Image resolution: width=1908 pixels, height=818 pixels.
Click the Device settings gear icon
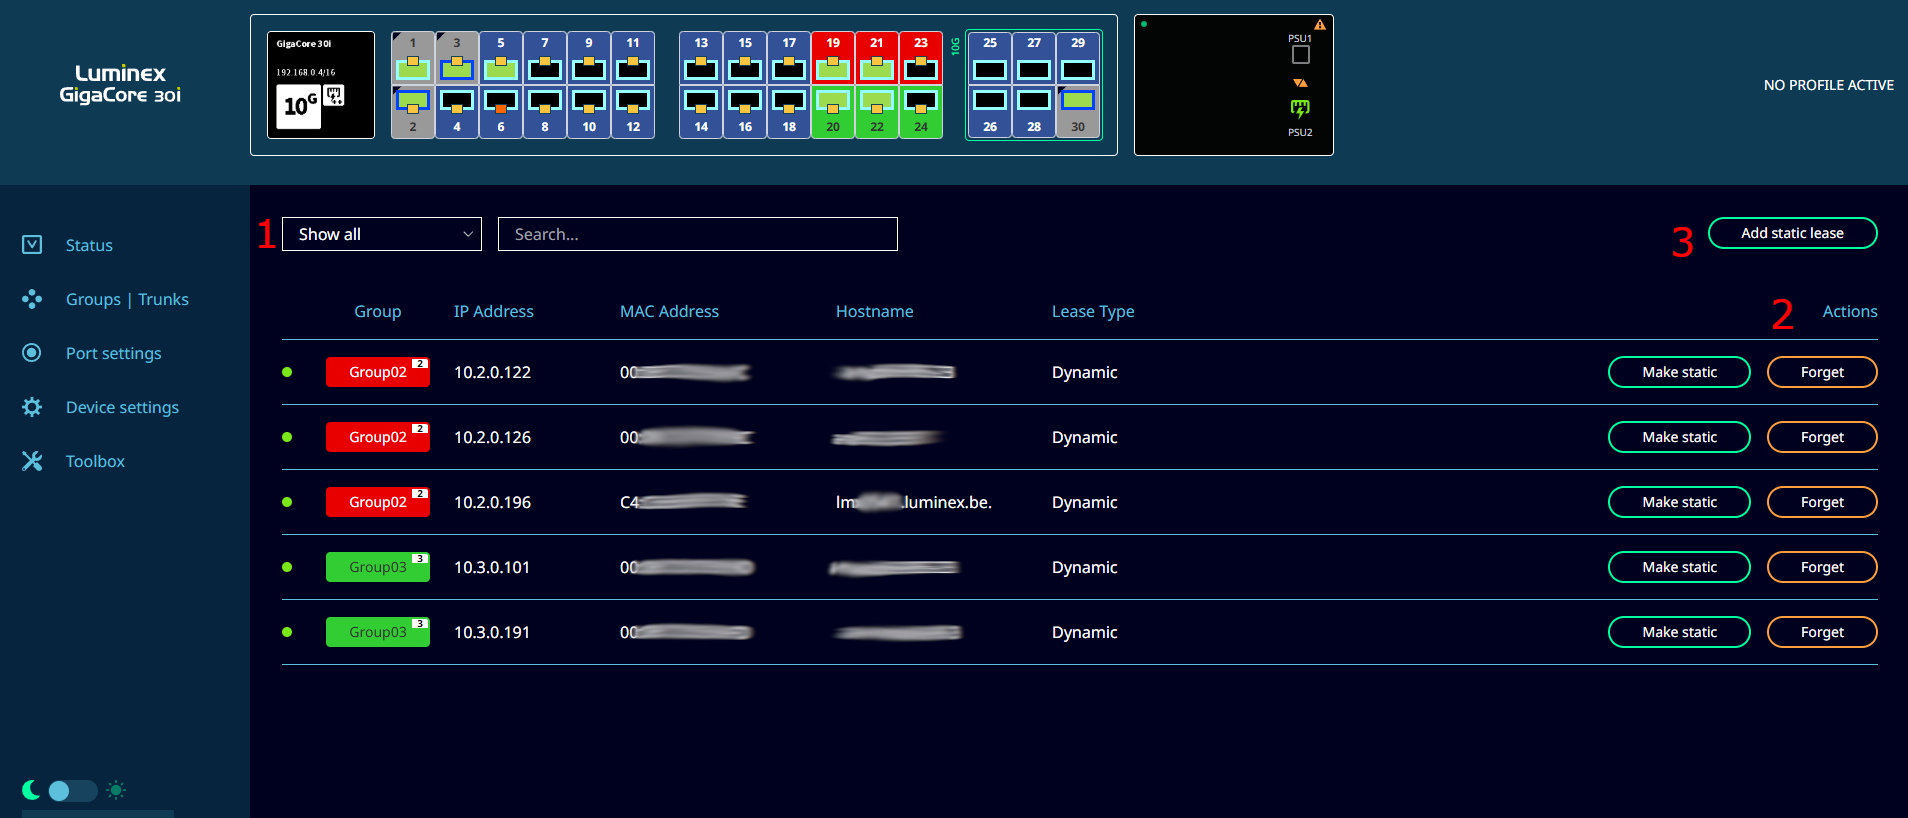click(x=32, y=407)
